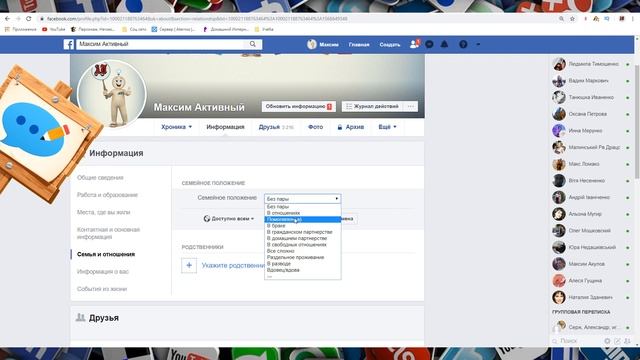Viewport: 640px width, 360px height.
Task: Switch to the Друзья tab
Action: tap(276, 127)
